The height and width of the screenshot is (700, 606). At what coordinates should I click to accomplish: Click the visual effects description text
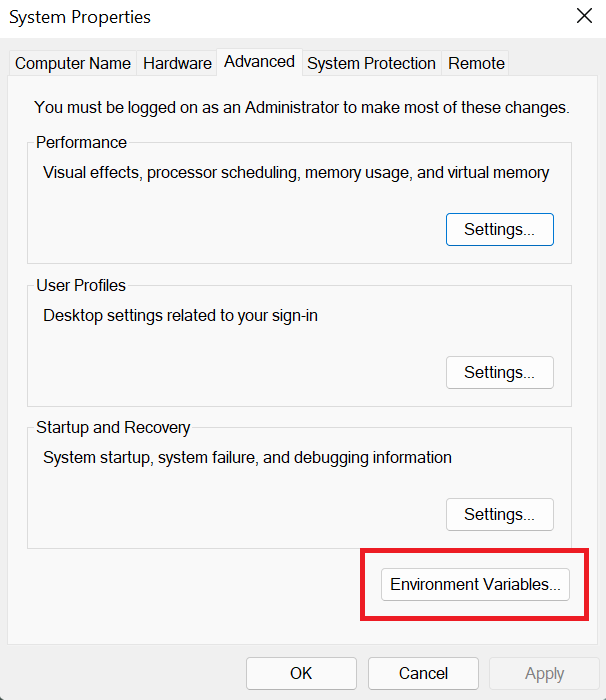tap(296, 173)
